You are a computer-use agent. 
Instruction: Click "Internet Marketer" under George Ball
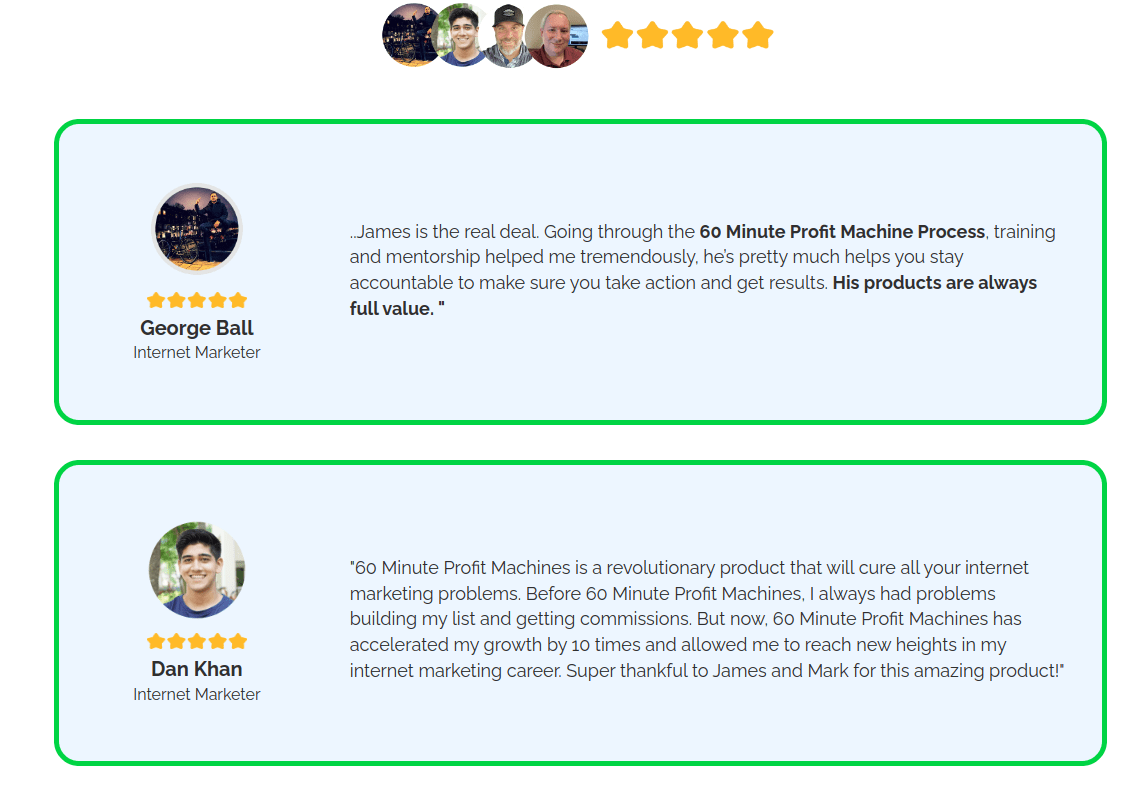point(197,352)
